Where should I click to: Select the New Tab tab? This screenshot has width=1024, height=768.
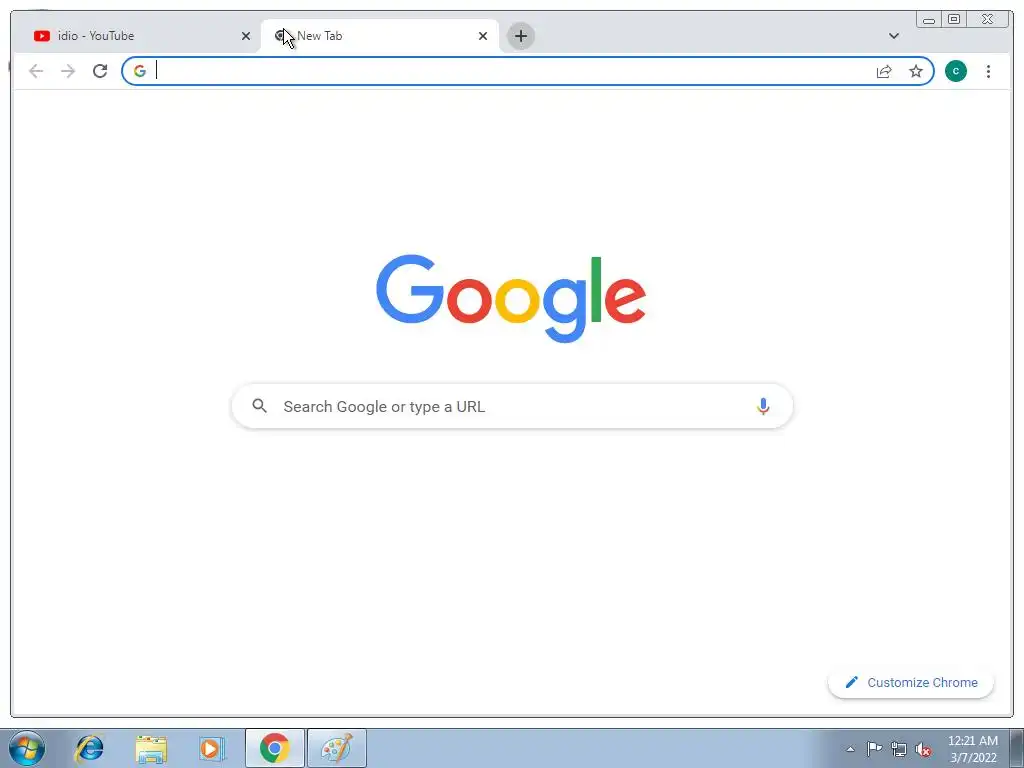tap(379, 36)
